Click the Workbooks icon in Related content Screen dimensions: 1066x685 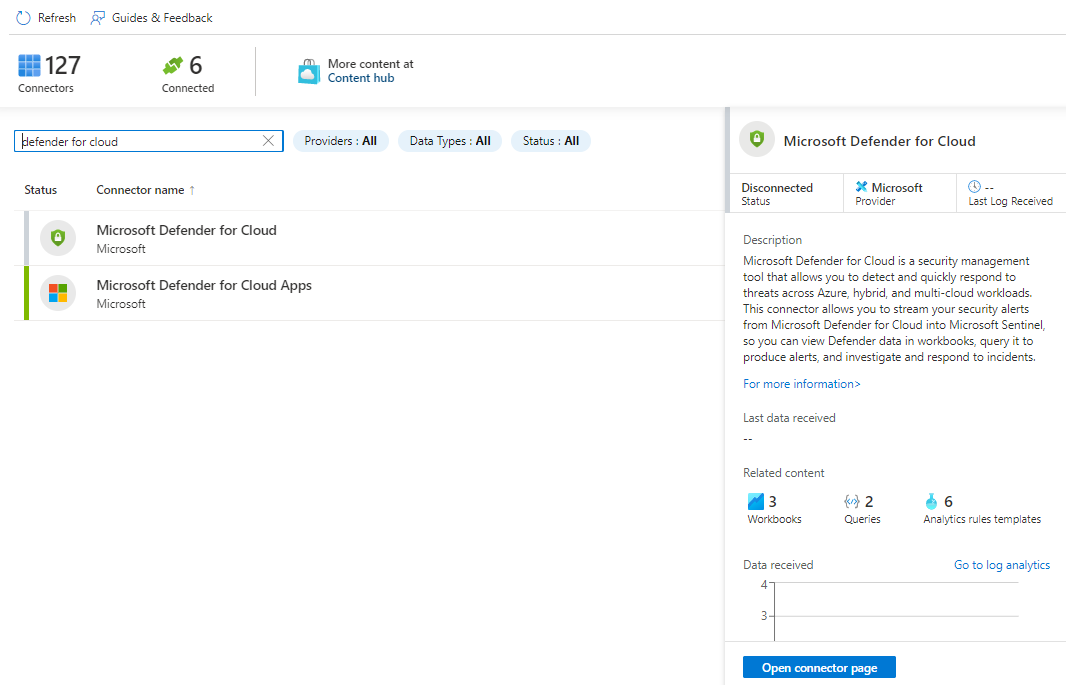(x=756, y=502)
